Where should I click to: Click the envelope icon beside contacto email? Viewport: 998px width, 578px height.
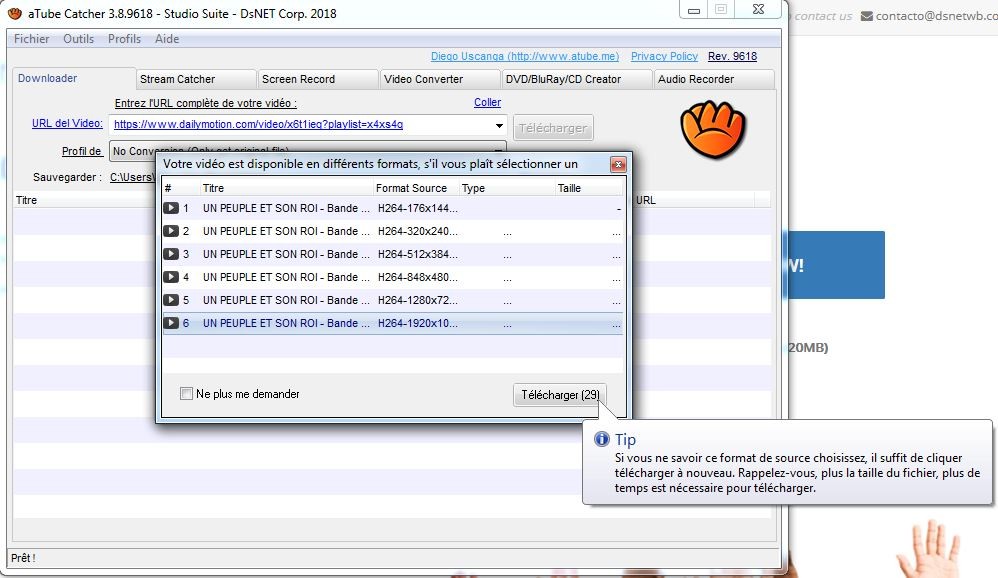tap(866, 16)
